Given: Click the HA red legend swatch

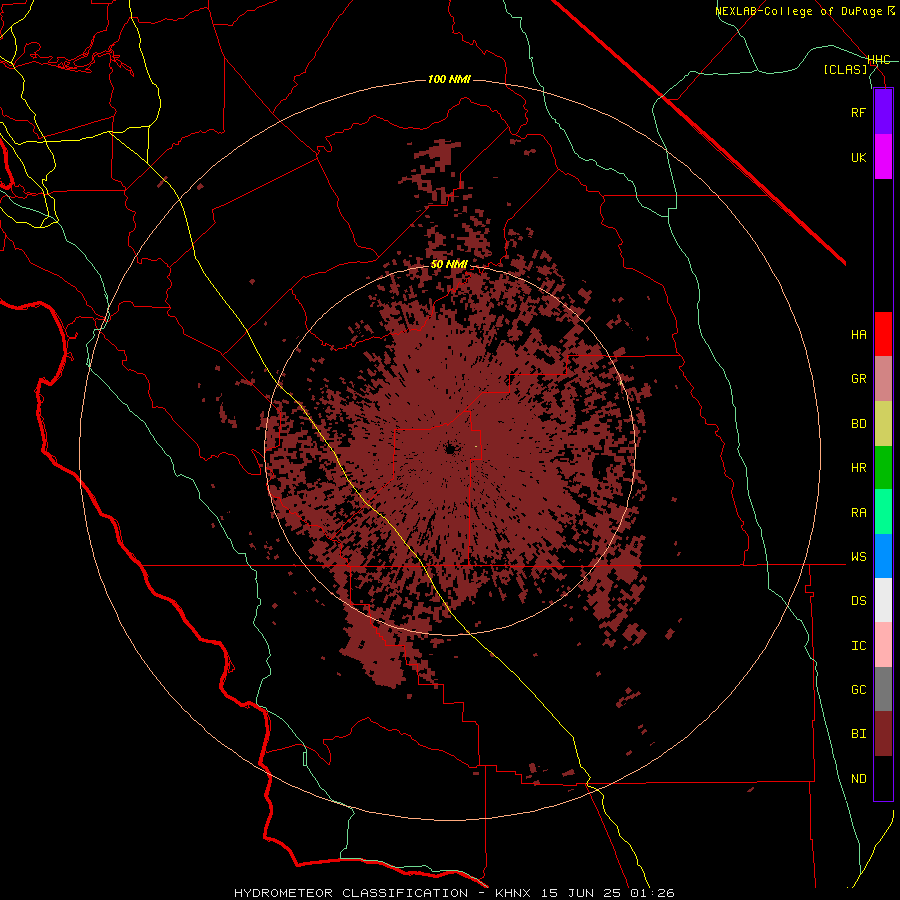Looking at the screenshot, I should pyautogui.click(x=883, y=334).
